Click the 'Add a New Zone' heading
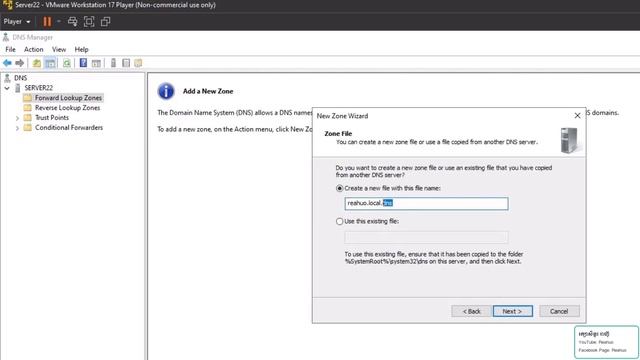Image resolution: width=640 pixels, height=360 pixels. pos(208,91)
